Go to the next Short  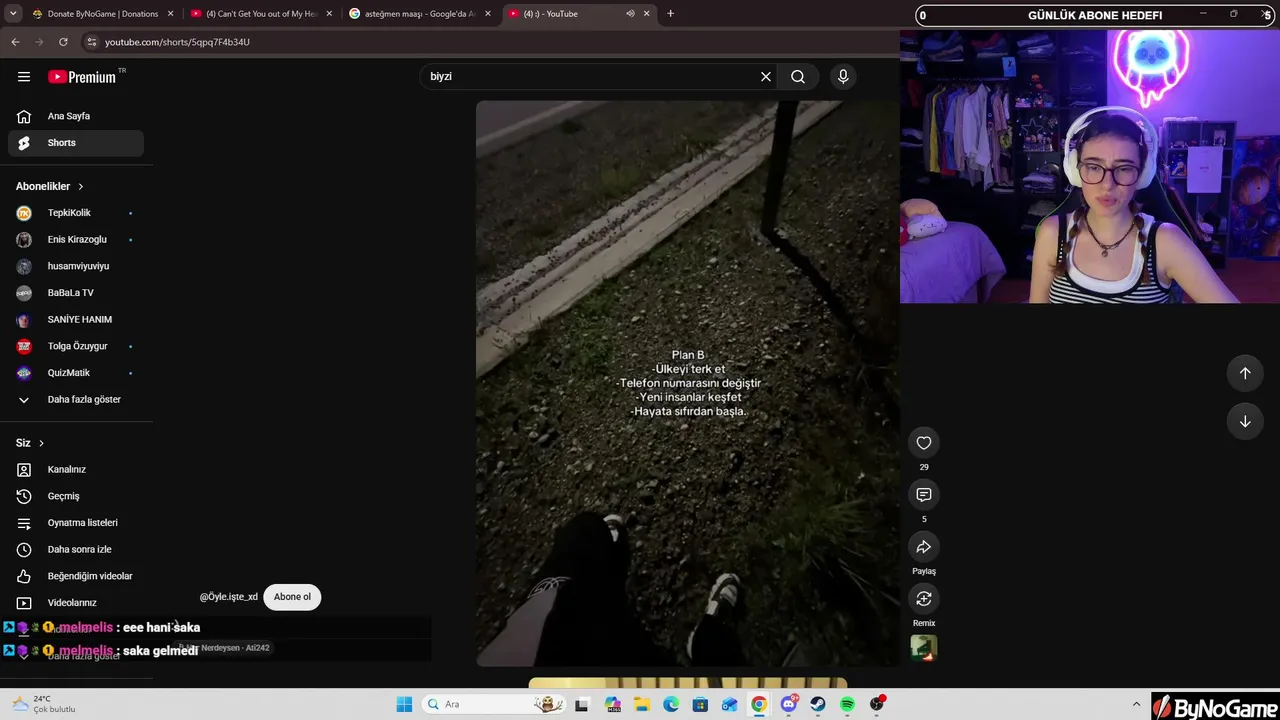1245,421
